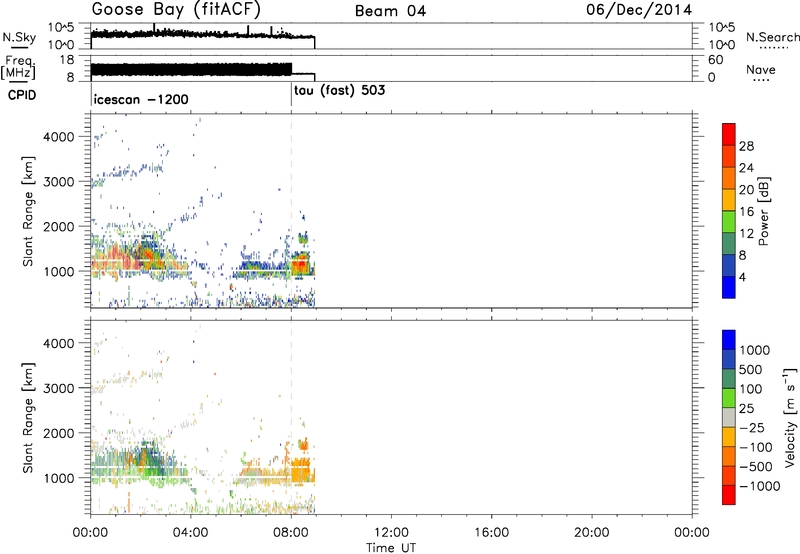Click the date '06/Dec/2014'
Viewport: 800px width, 554px height.
639,10
